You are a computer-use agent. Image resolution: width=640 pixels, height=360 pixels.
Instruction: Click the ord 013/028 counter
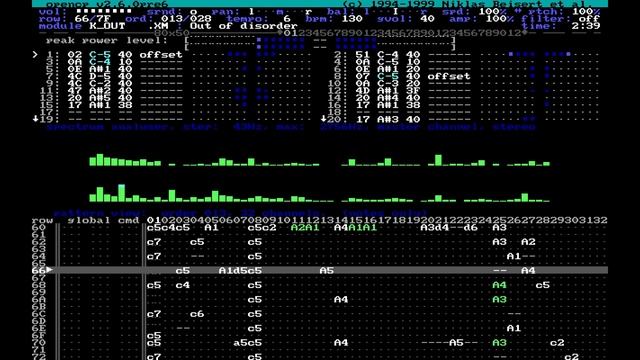tap(187, 19)
